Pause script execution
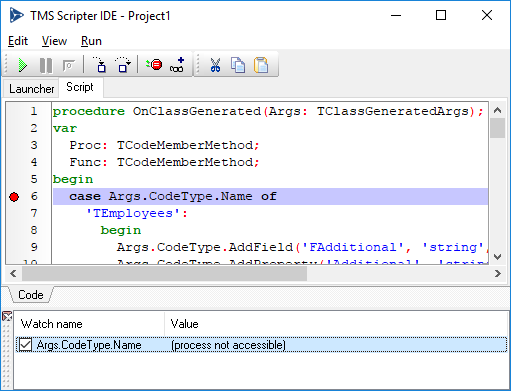511x391 pixels. click(x=46, y=65)
